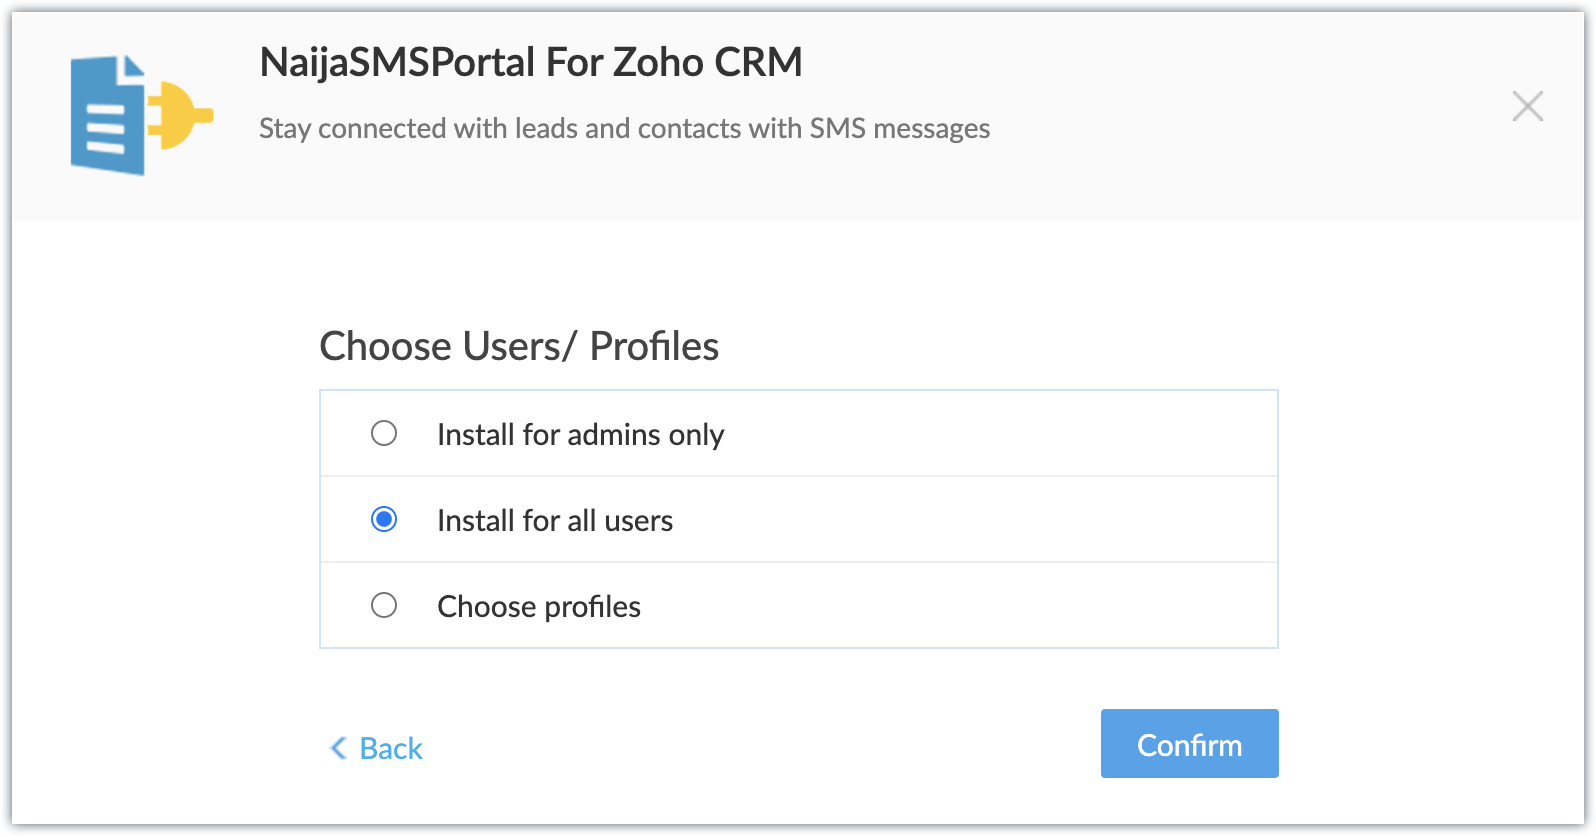Close the installation dialog with X

pos(1527,106)
